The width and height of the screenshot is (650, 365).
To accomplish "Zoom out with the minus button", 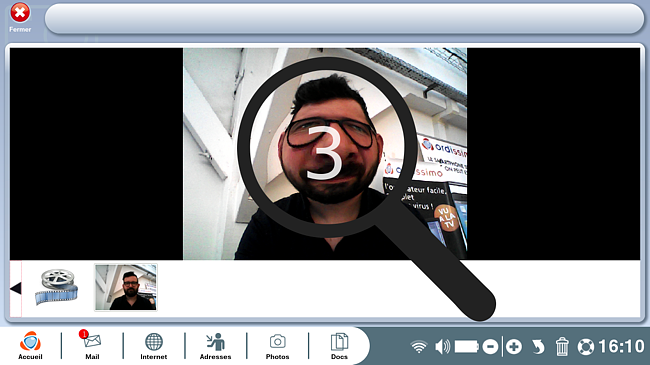I will 490,347.
